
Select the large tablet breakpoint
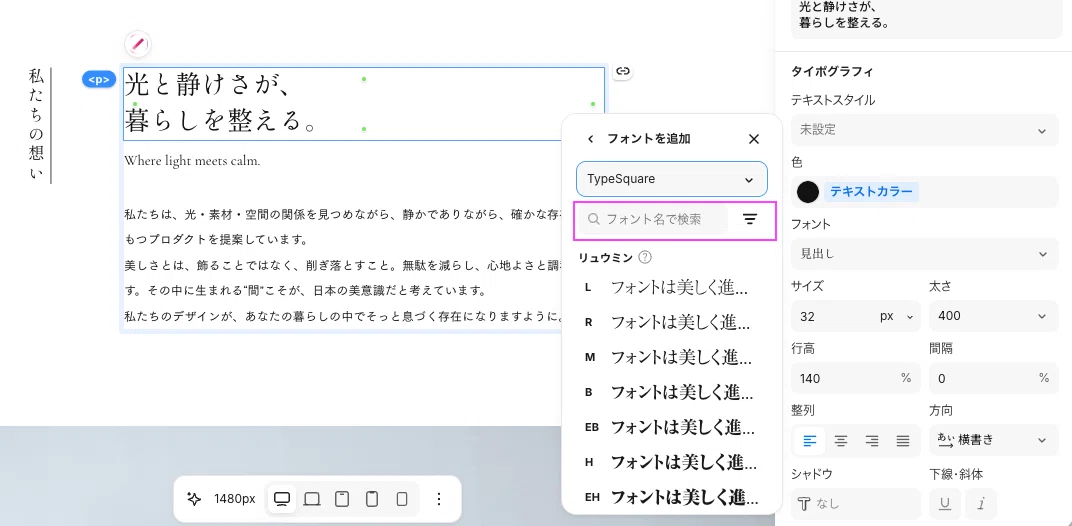342,499
